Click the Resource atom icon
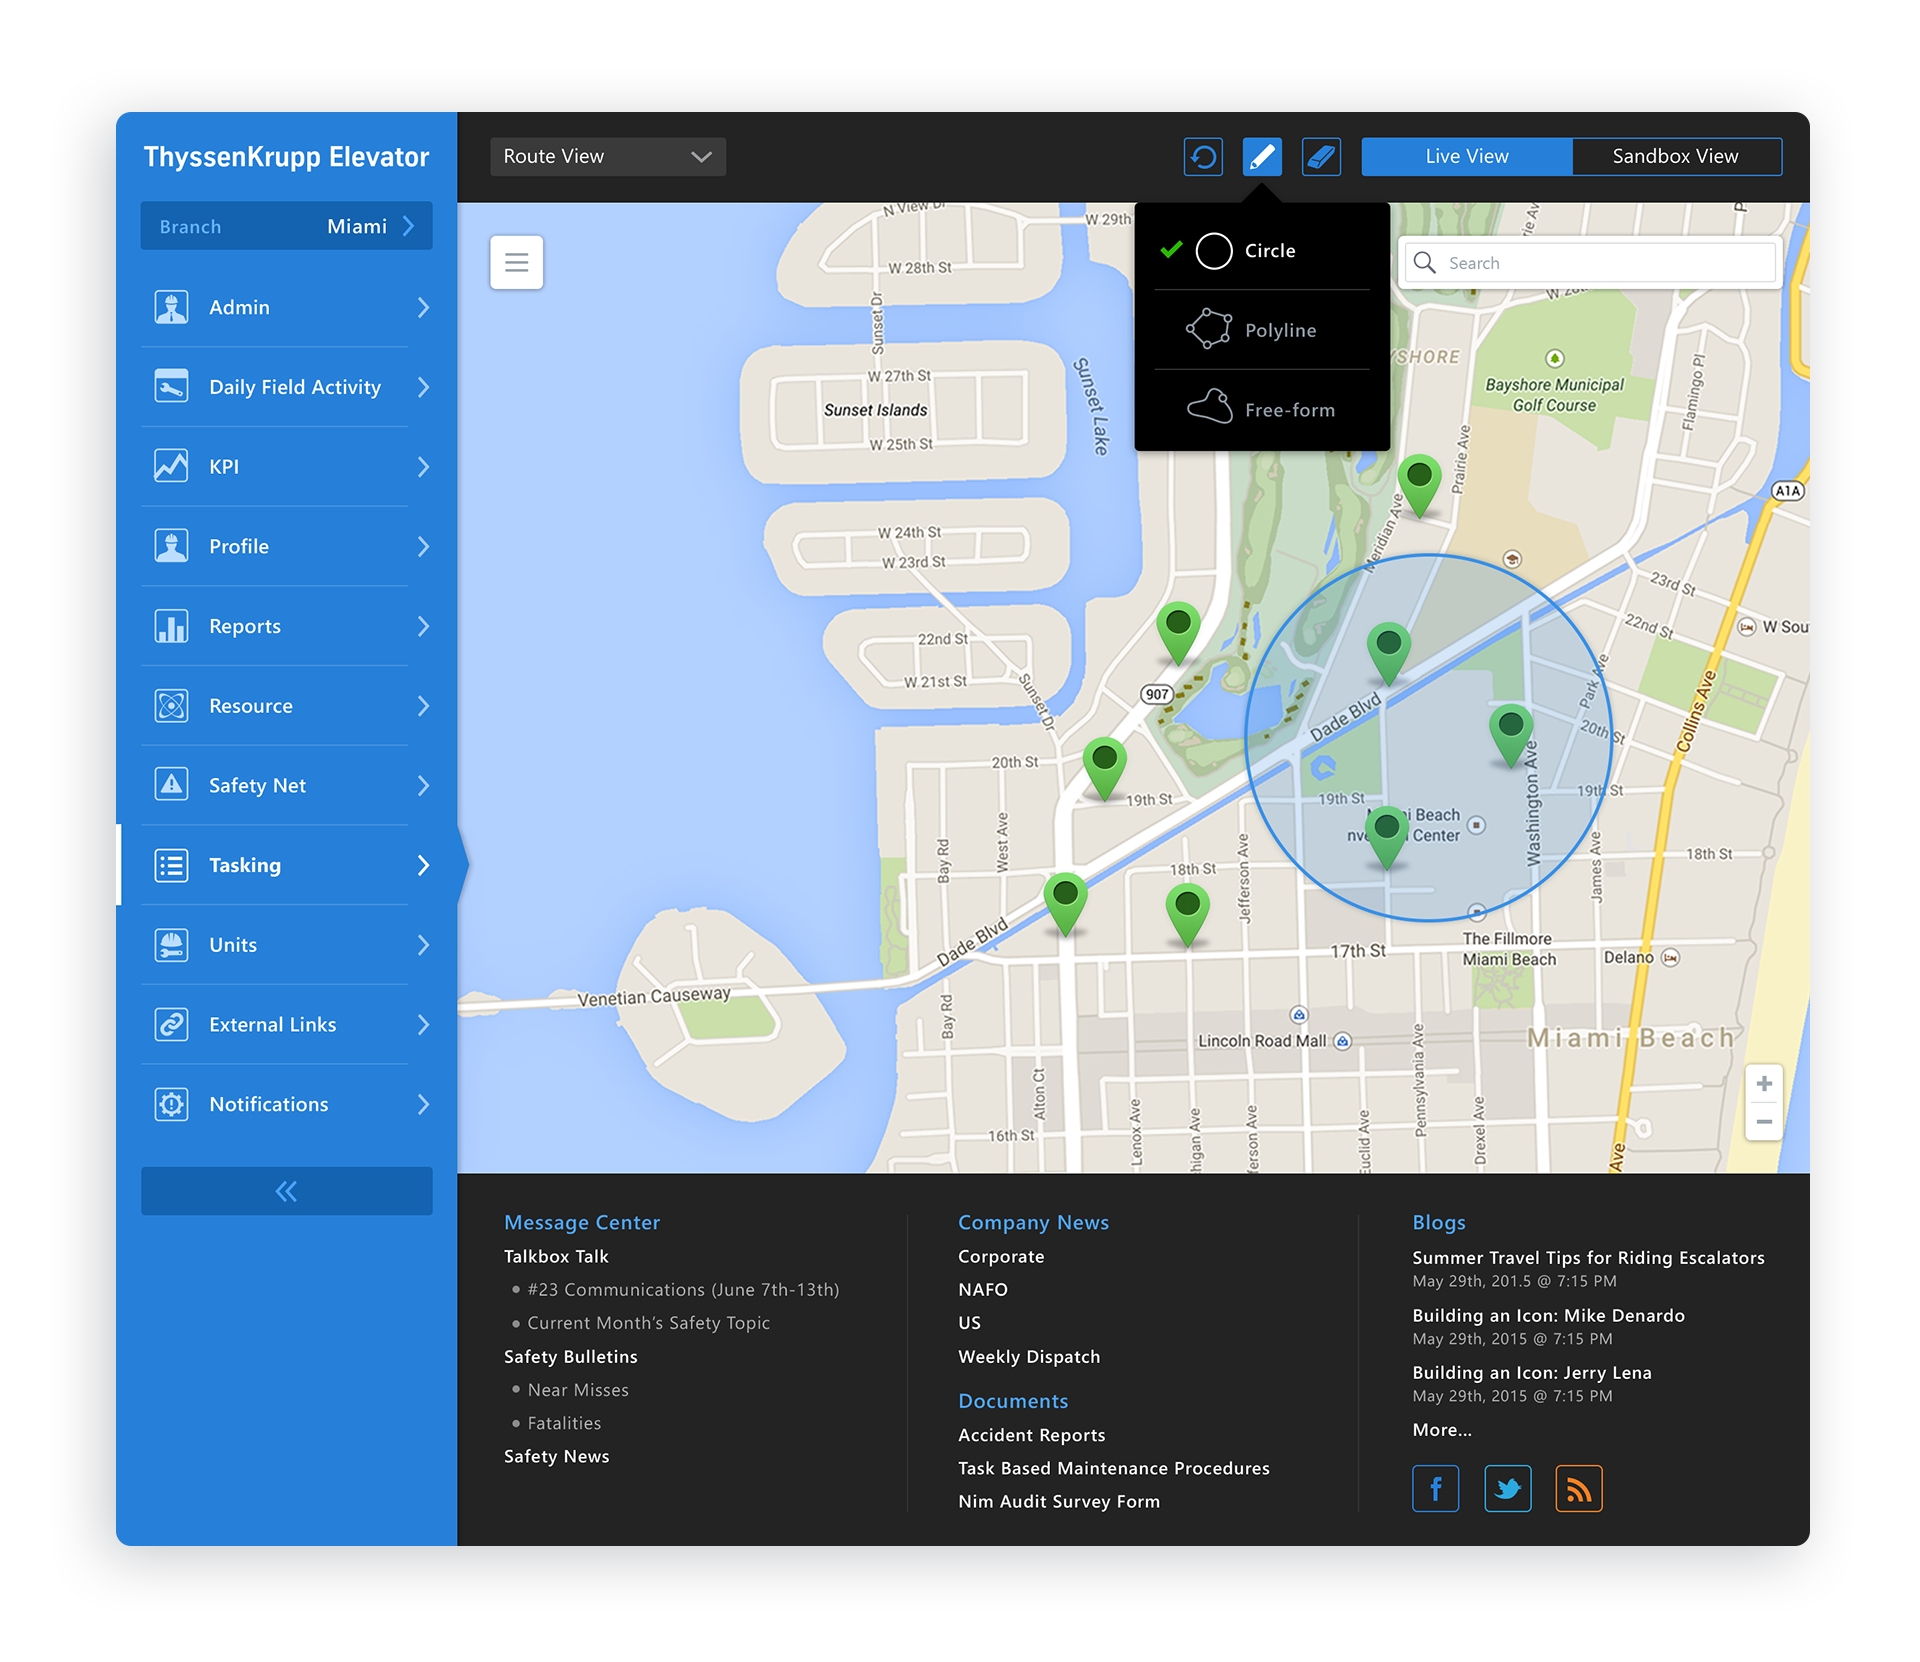The height and width of the screenshot is (1662, 1920). pos(171,706)
